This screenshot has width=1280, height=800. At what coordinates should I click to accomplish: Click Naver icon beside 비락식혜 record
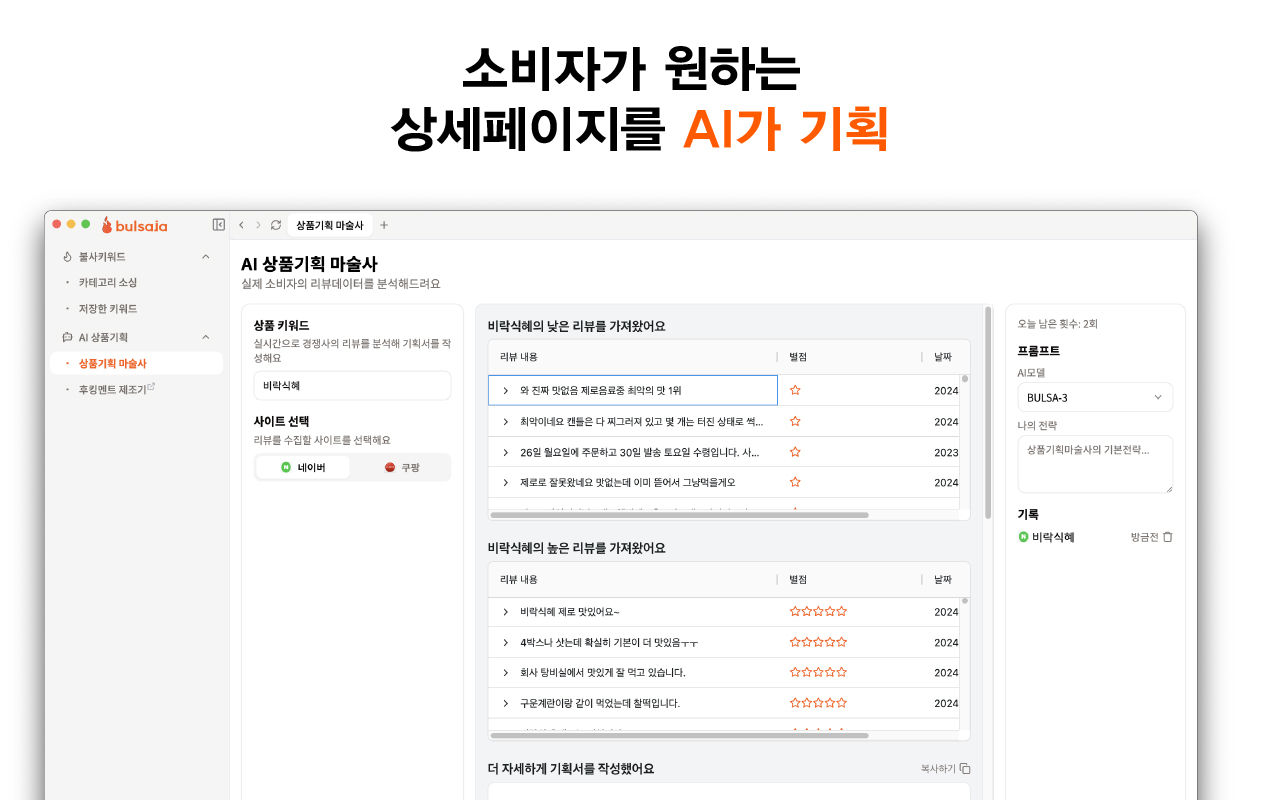(1023, 537)
